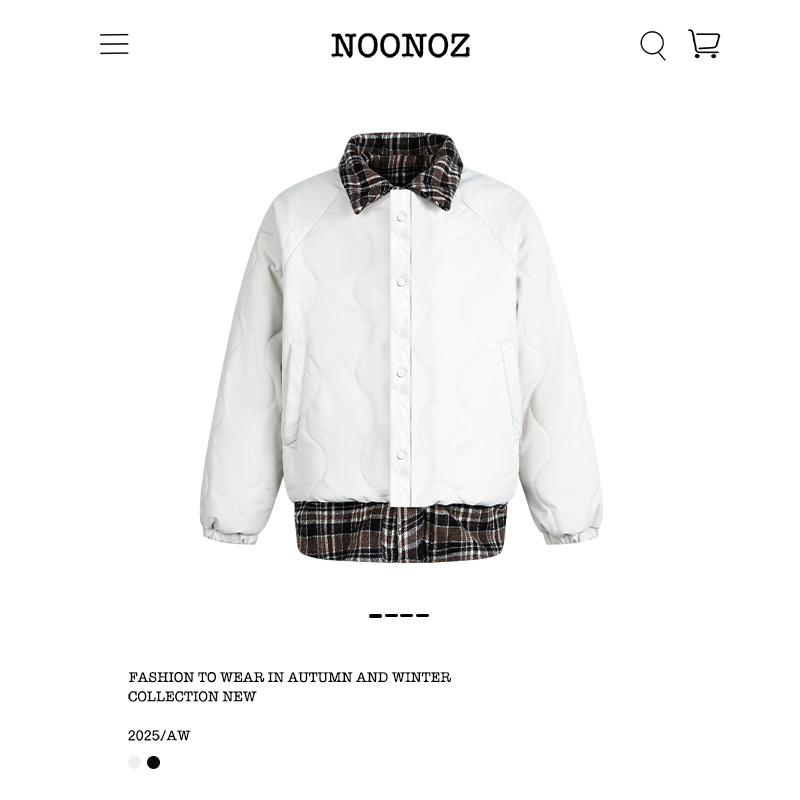Jump to the second carousel slide indicator
The image size is (800, 800).
391,616
